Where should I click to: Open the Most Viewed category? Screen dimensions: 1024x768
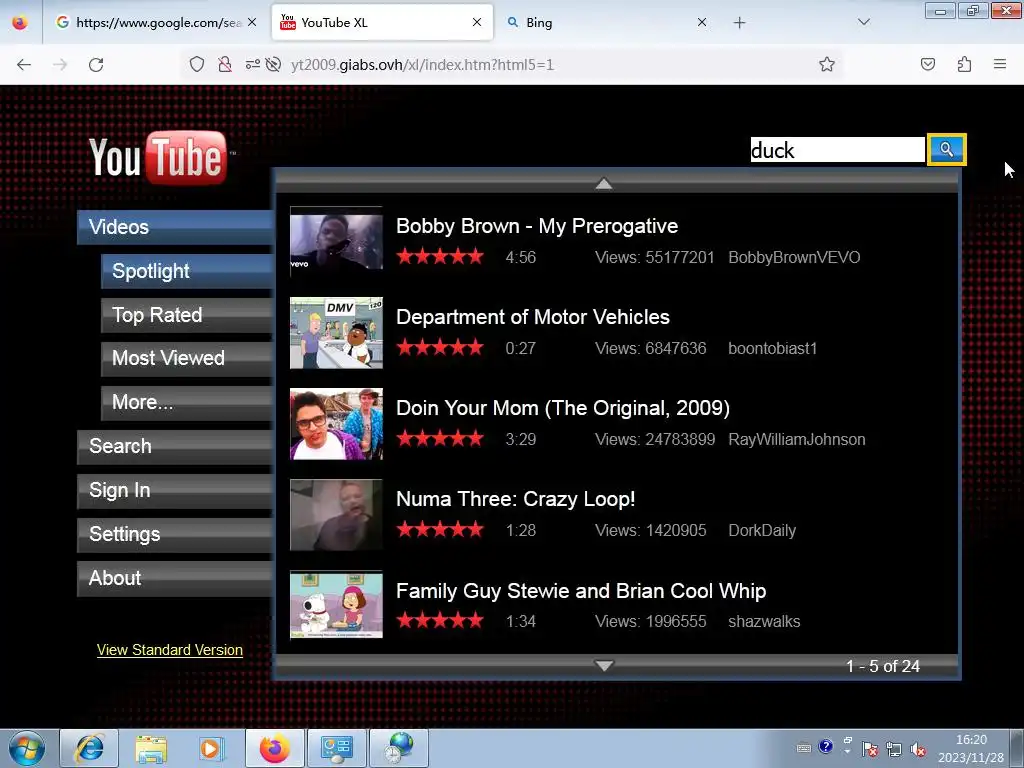[187, 359]
